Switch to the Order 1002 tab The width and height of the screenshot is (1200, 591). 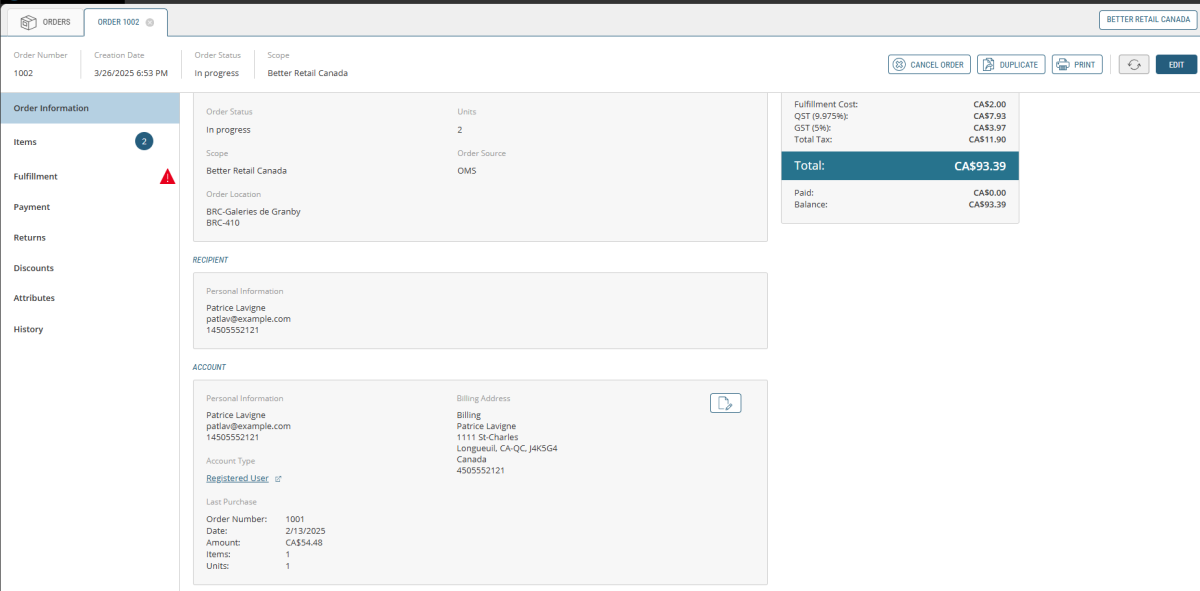click(x=117, y=22)
